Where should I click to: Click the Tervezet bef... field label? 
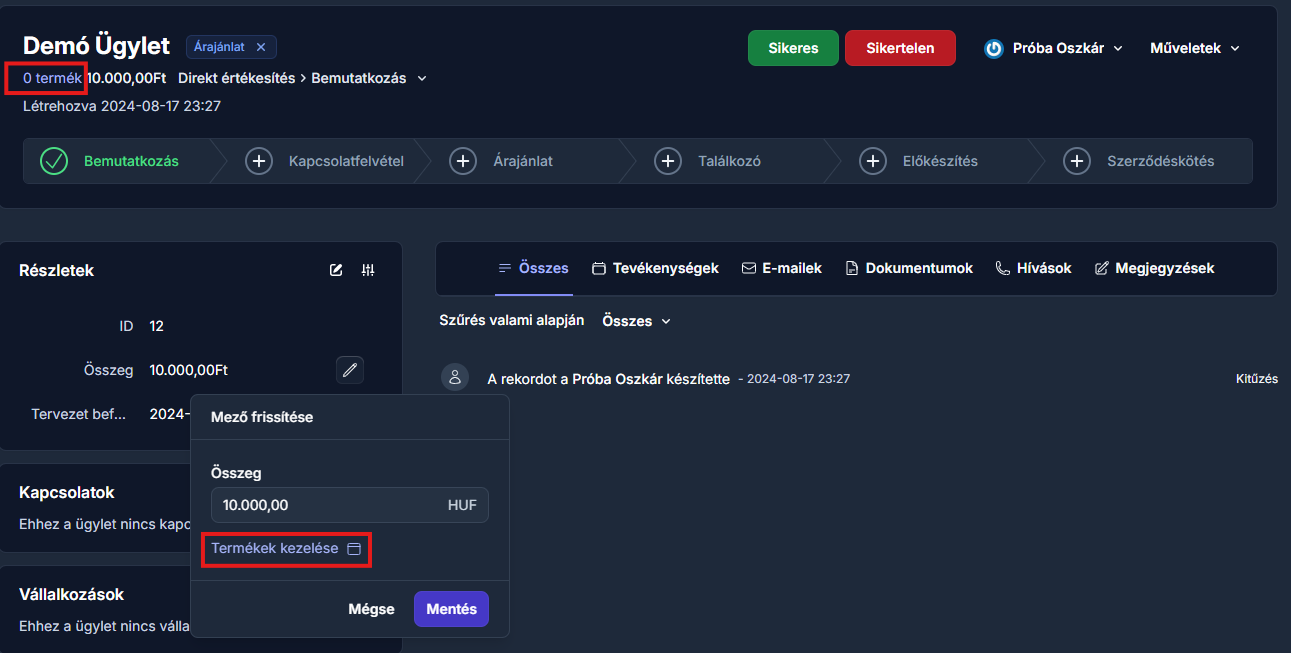[x=79, y=414]
